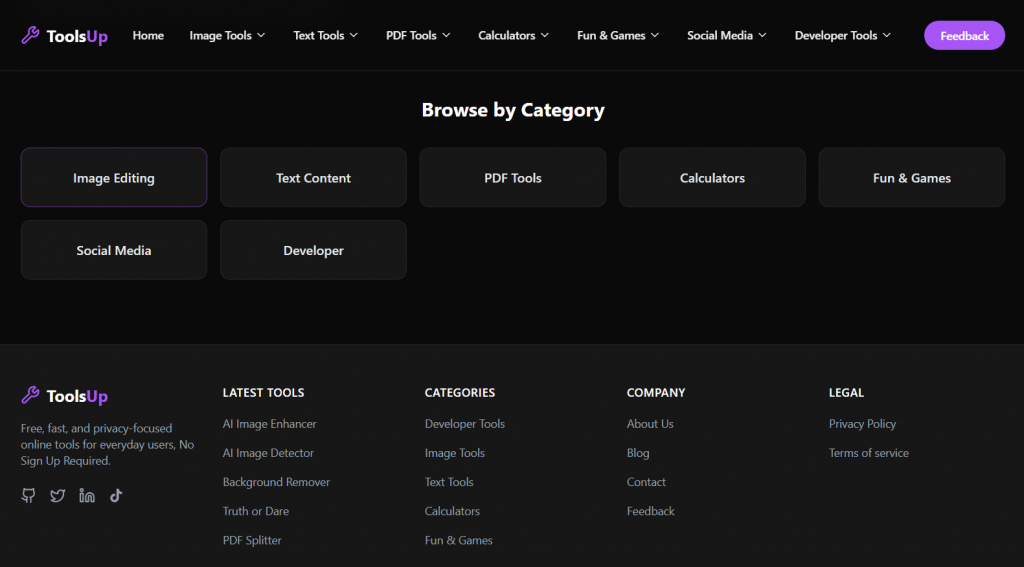This screenshot has height=567, width=1024.
Task: Expand the Image Tools dropdown menu
Action: (227, 35)
